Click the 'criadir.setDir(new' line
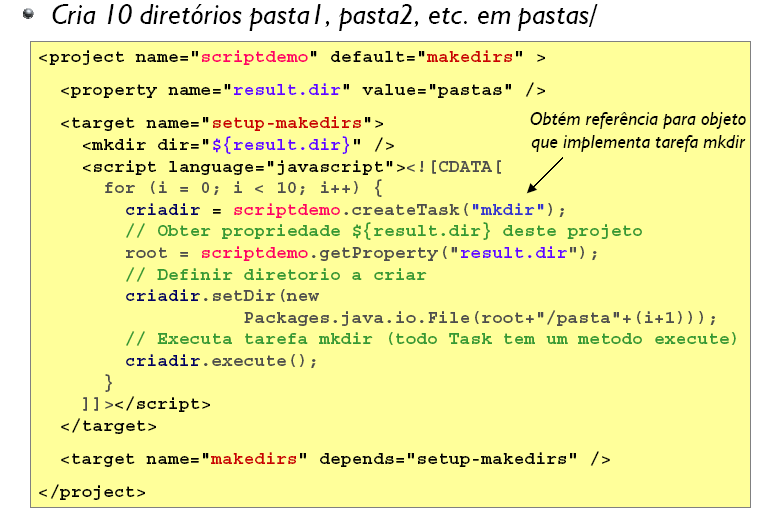Image resolution: width=757 pixels, height=511 pixels. [222, 296]
